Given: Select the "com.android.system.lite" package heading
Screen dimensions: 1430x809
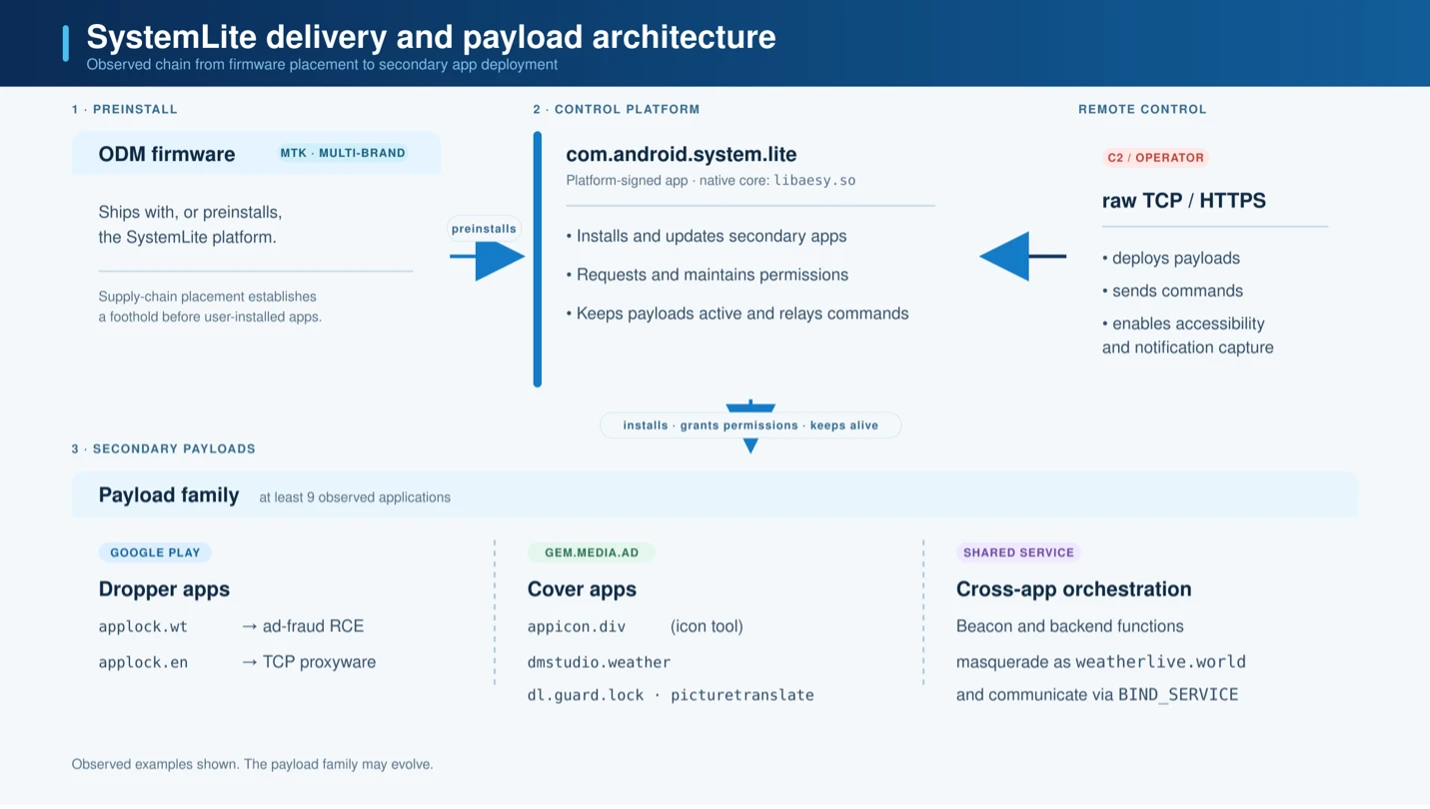Looking at the screenshot, I should (681, 154).
